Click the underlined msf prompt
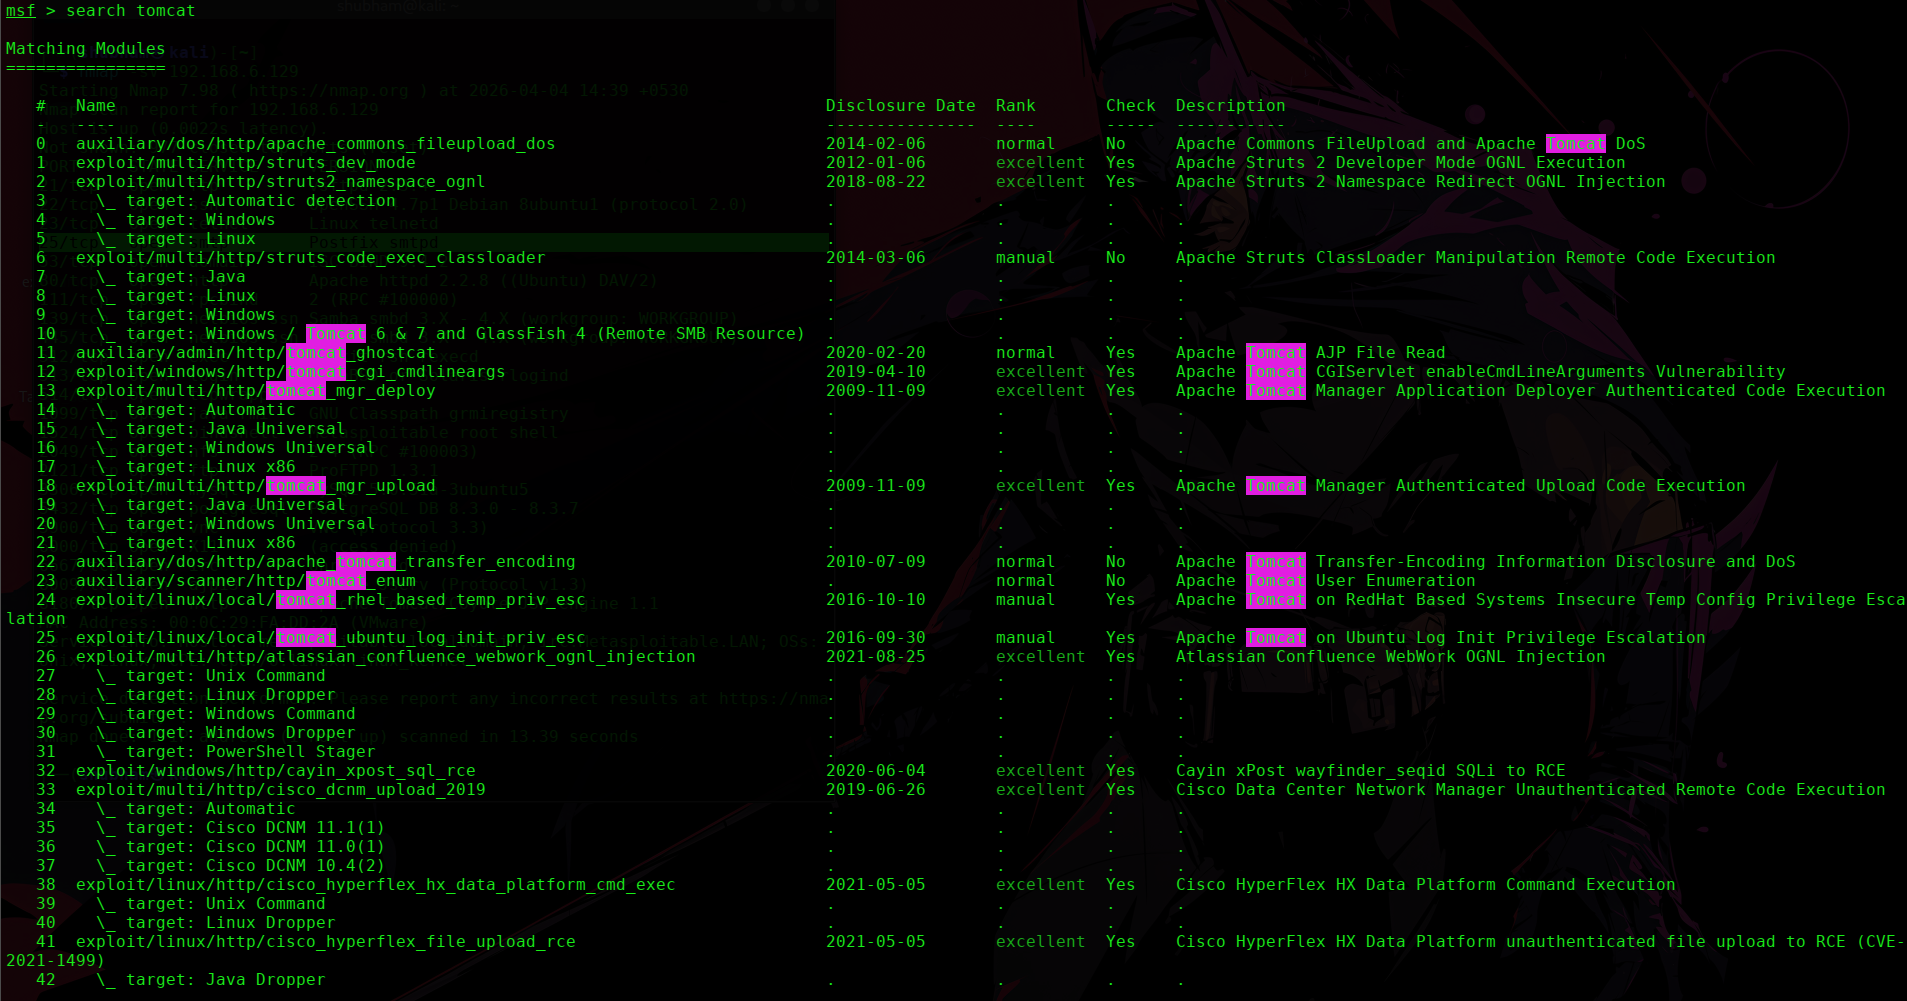This screenshot has height=1001, width=1907. 20,11
